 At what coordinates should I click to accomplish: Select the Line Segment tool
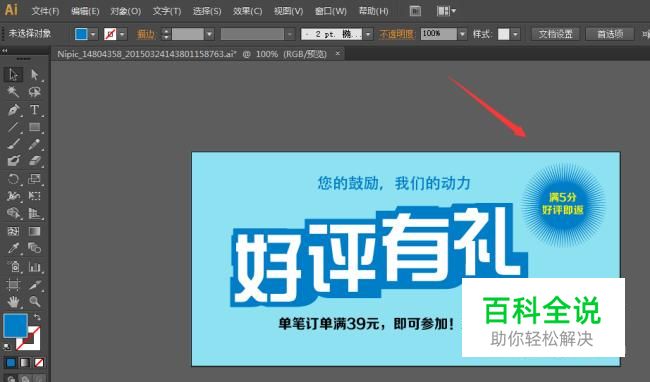(13, 127)
